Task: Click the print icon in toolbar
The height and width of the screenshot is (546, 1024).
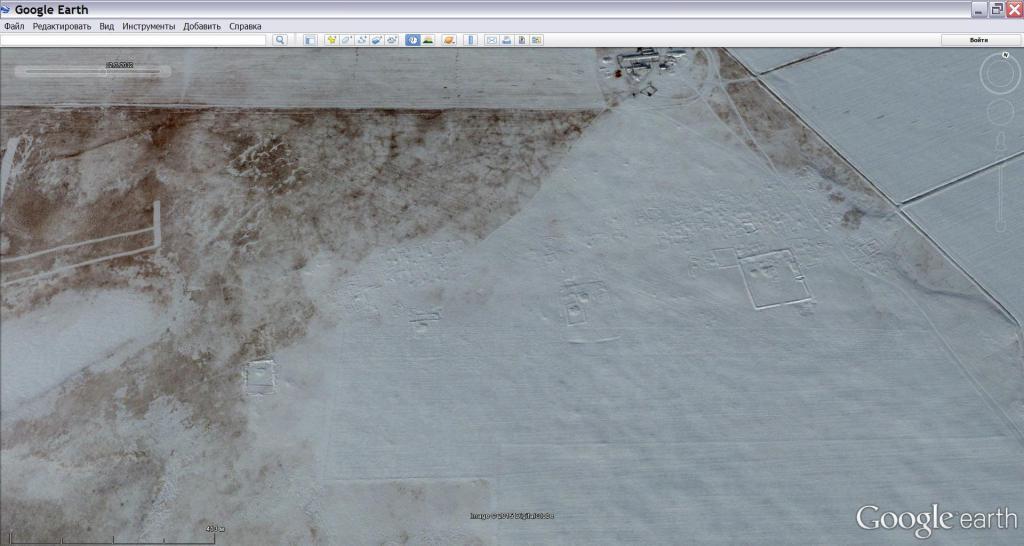Action: pyautogui.click(x=507, y=40)
